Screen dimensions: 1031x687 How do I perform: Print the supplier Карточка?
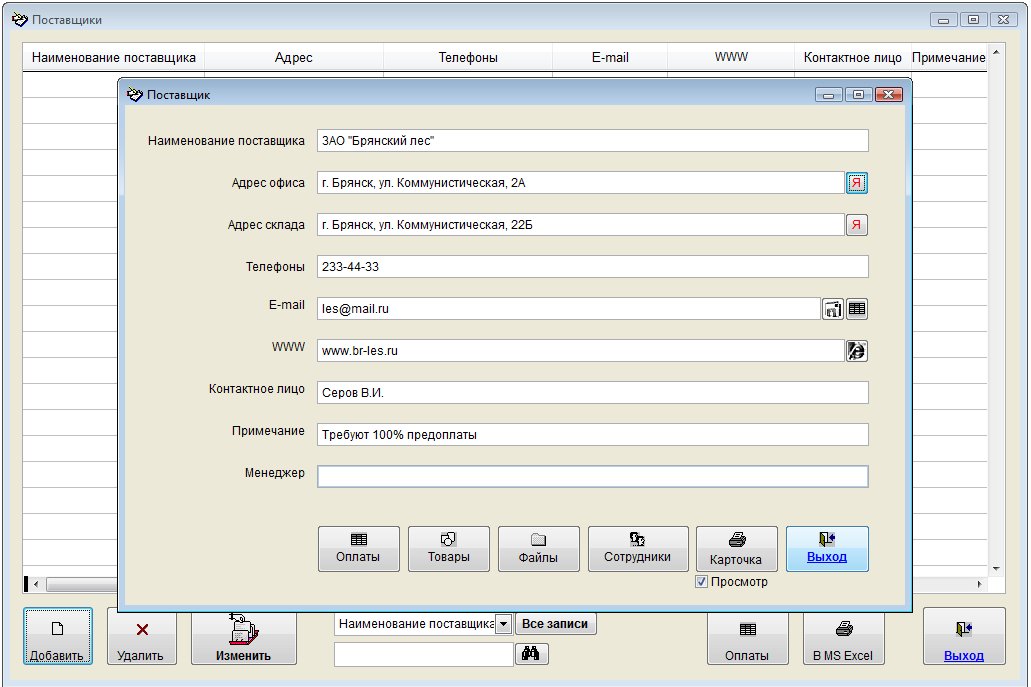(x=736, y=549)
